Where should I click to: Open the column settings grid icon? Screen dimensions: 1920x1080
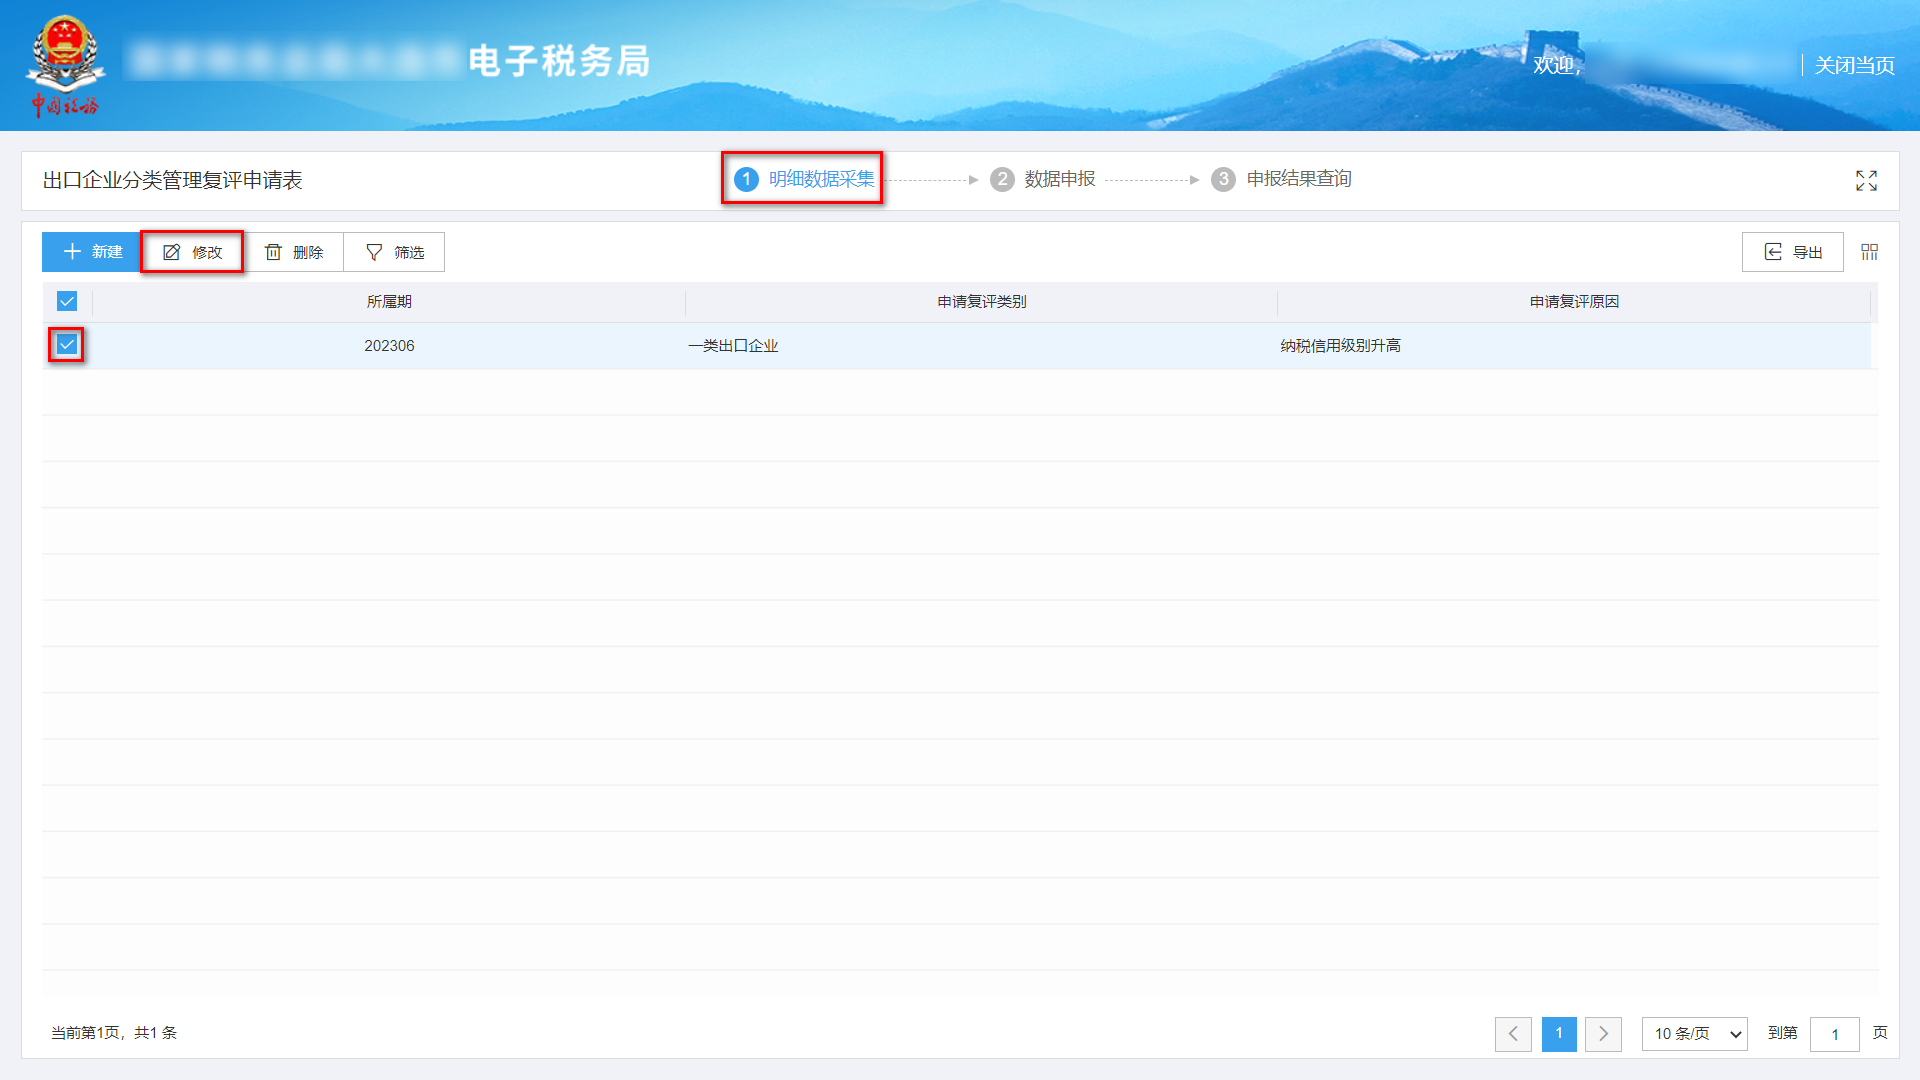pos(1869,252)
